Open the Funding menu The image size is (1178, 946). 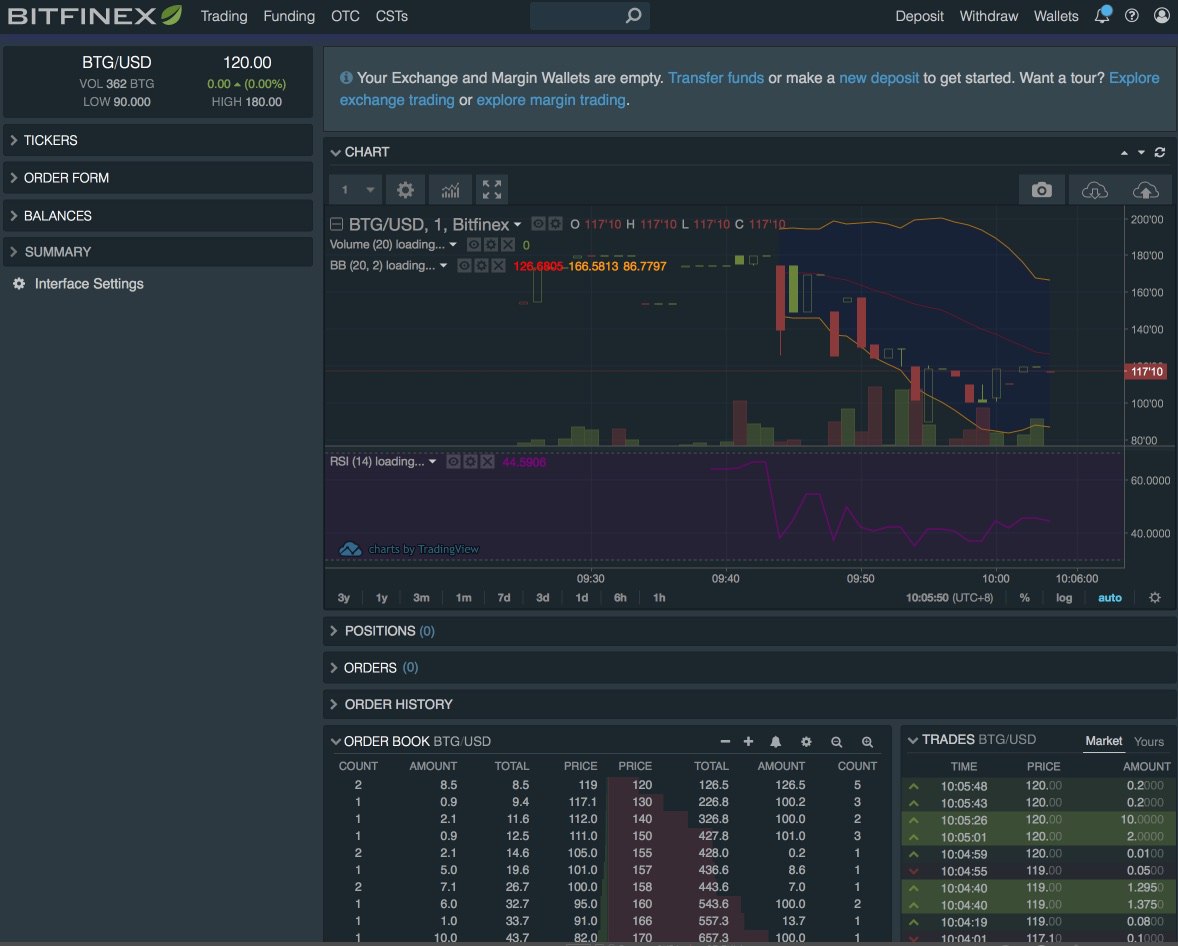288,16
